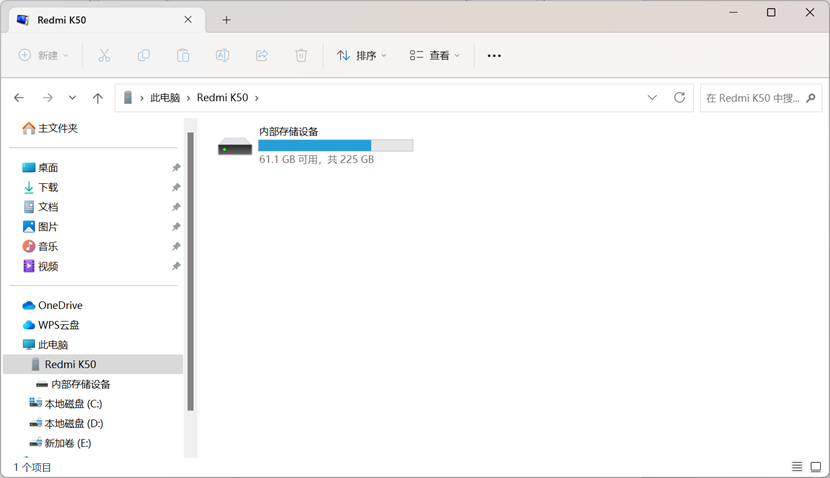Image resolution: width=830 pixels, height=478 pixels.
Task: Click 此电脑 in the address breadcrumb
Action: [x=165, y=98]
